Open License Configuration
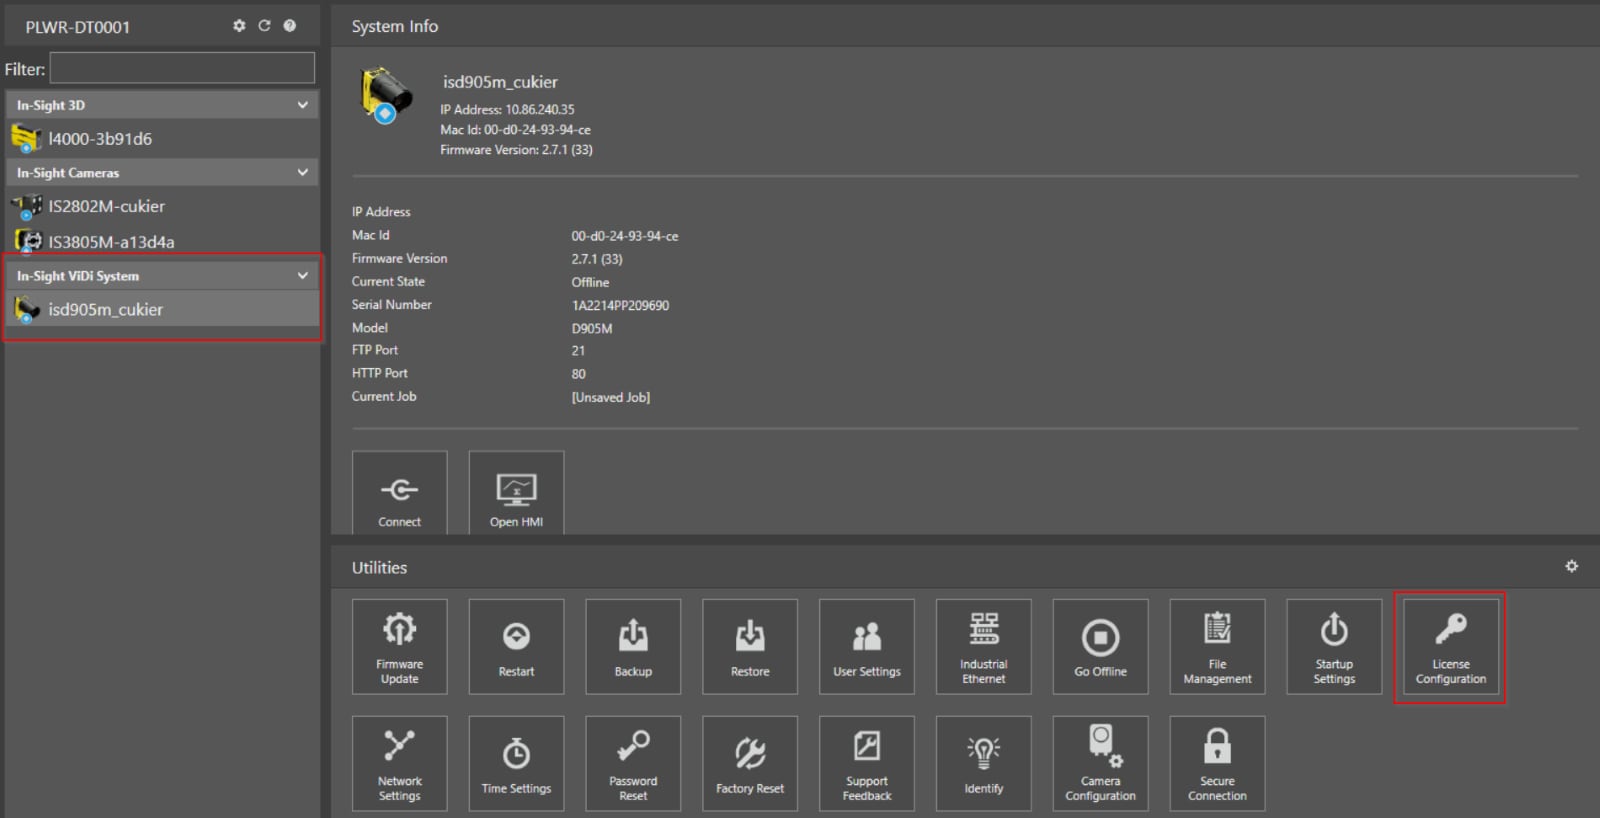The image size is (1600, 818). 1450,646
